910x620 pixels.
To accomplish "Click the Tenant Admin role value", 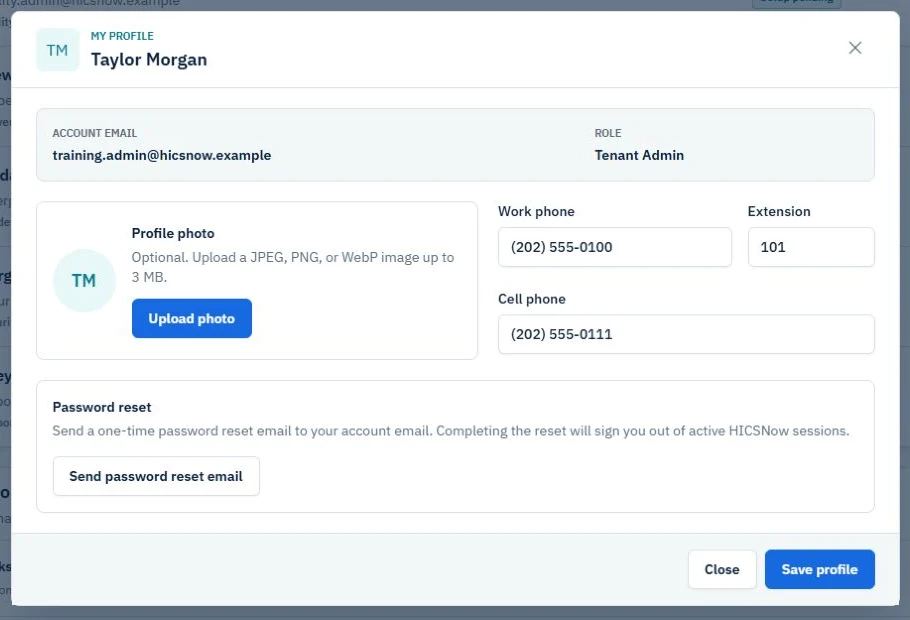I will click(639, 155).
